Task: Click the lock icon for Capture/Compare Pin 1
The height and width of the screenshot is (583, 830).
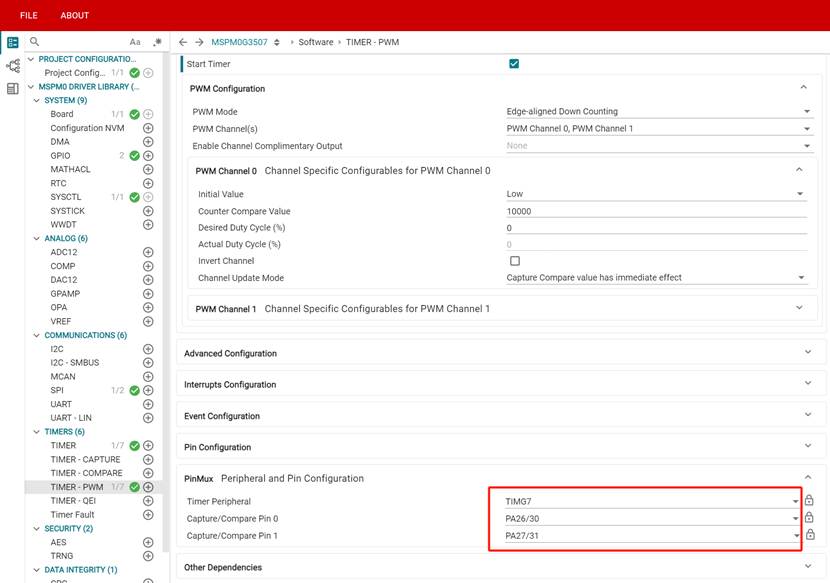Action: (x=809, y=536)
